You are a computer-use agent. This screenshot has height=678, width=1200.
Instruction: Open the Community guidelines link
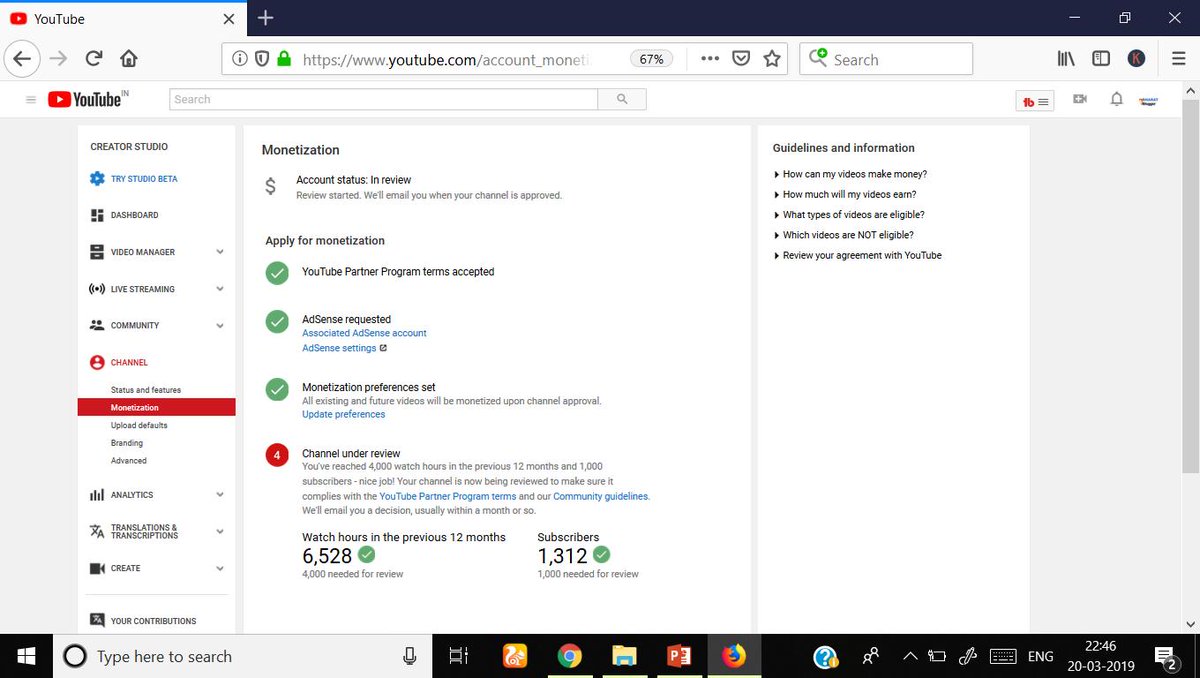600,496
